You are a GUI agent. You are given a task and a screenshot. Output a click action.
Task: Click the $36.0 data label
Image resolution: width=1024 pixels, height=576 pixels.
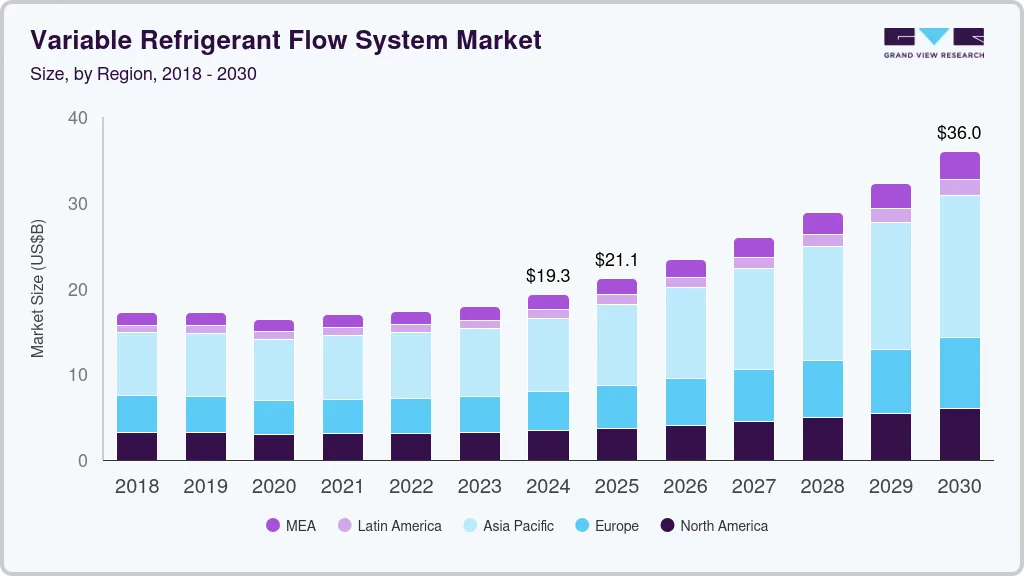[x=959, y=133]
